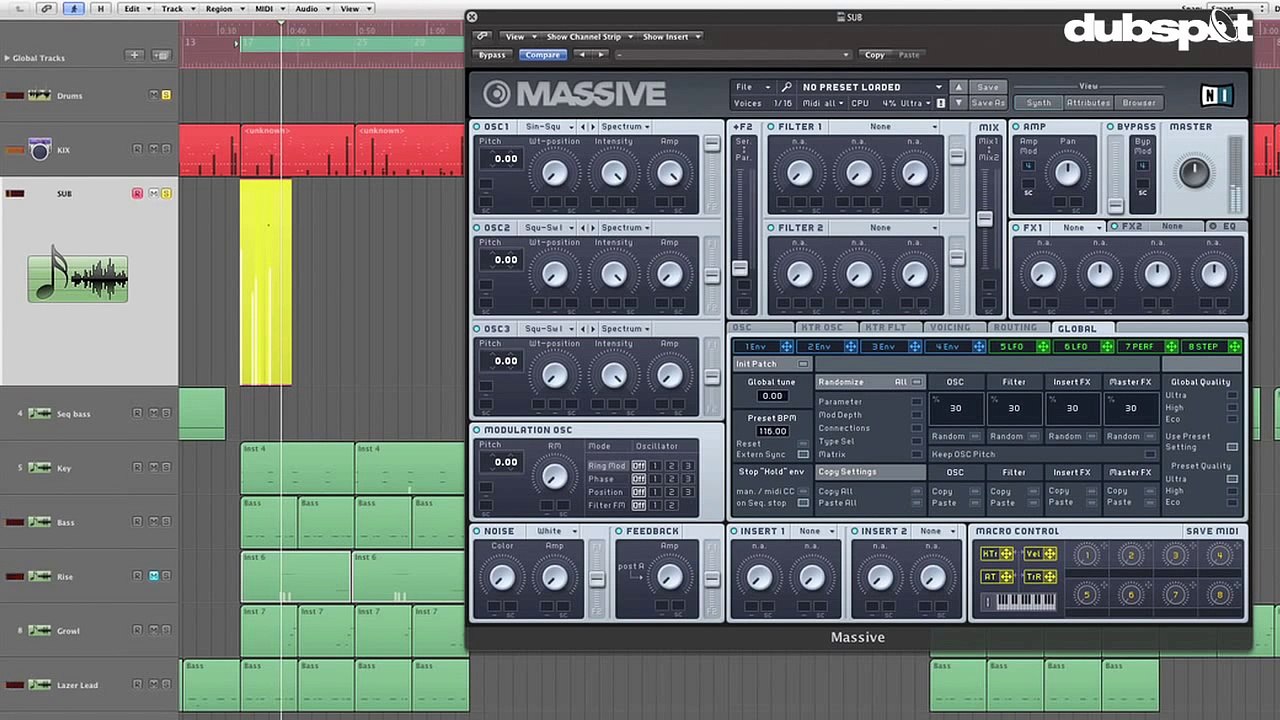1280x720 pixels.
Task: Click the Init Patch button
Action: (x=772, y=364)
